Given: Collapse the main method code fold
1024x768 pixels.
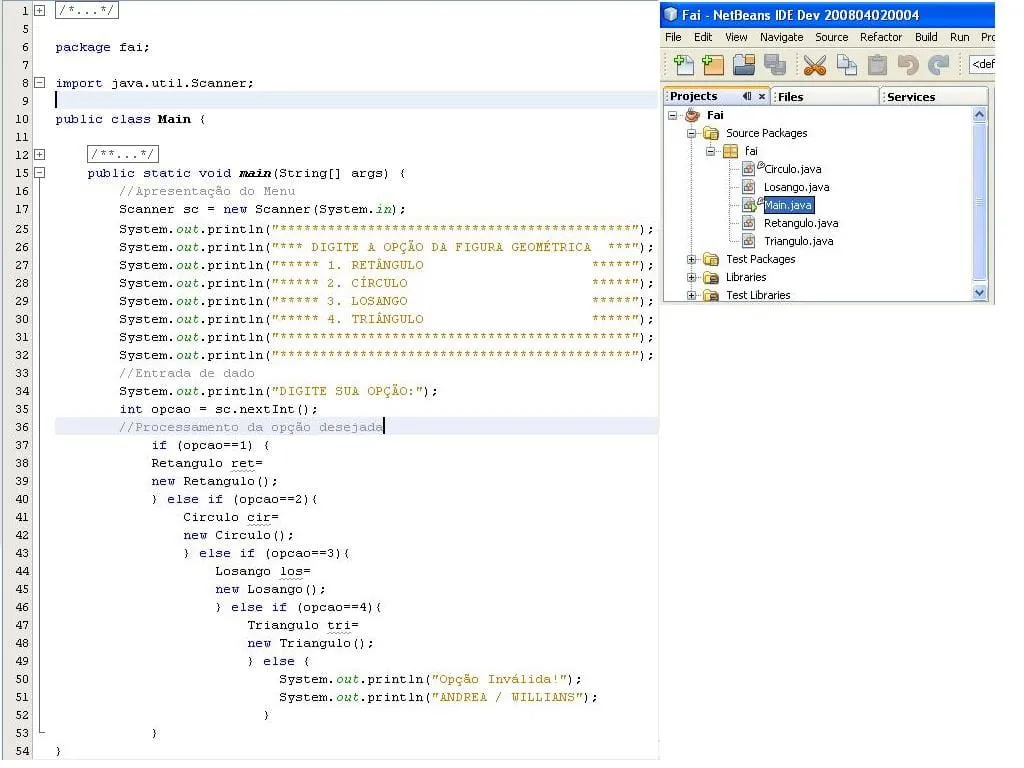Looking at the screenshot, I should tap(40, 173).
